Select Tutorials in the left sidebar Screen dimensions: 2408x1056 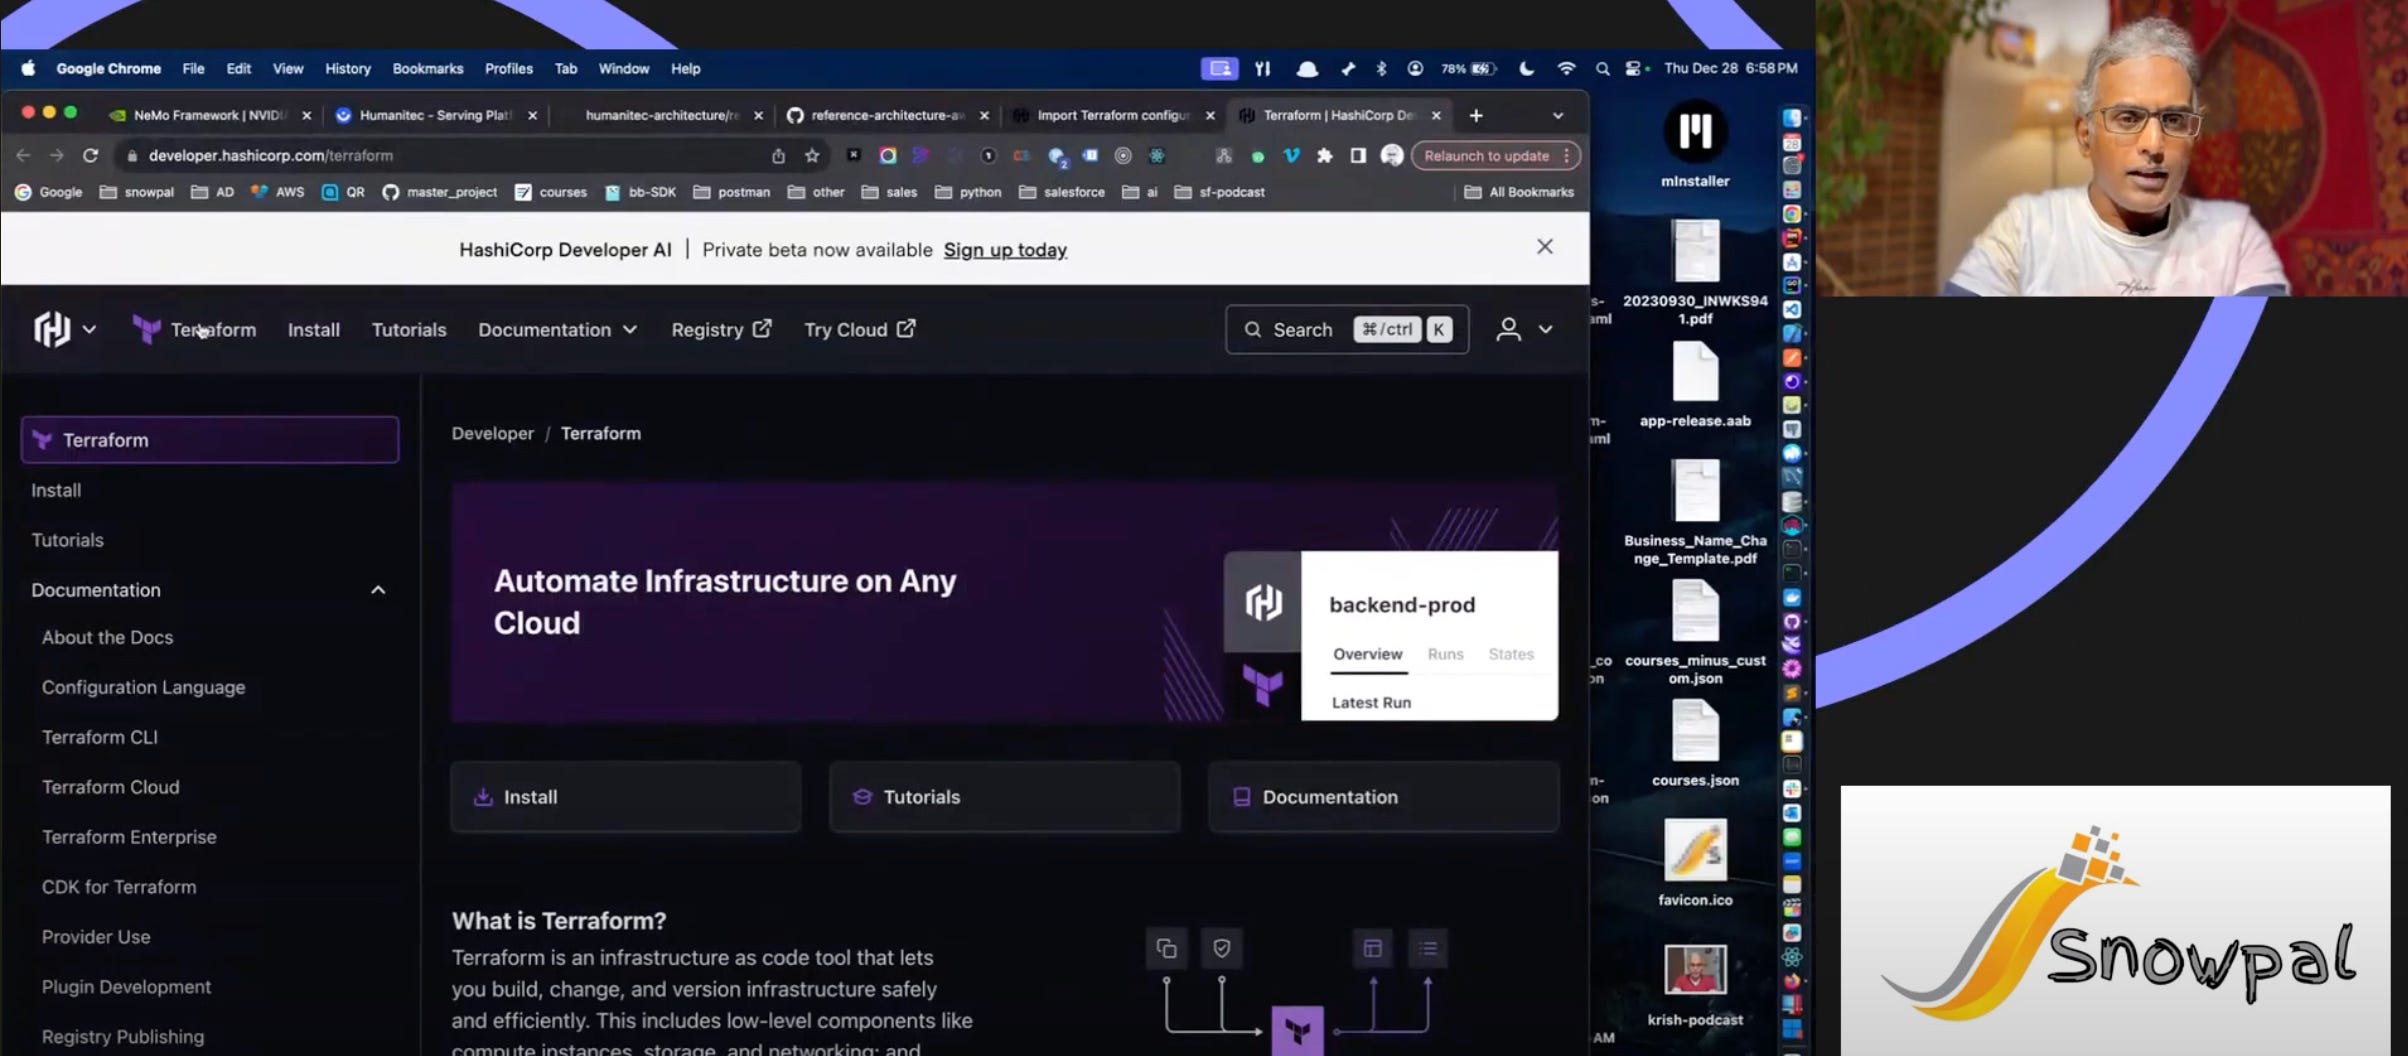[x=67, y=540]
